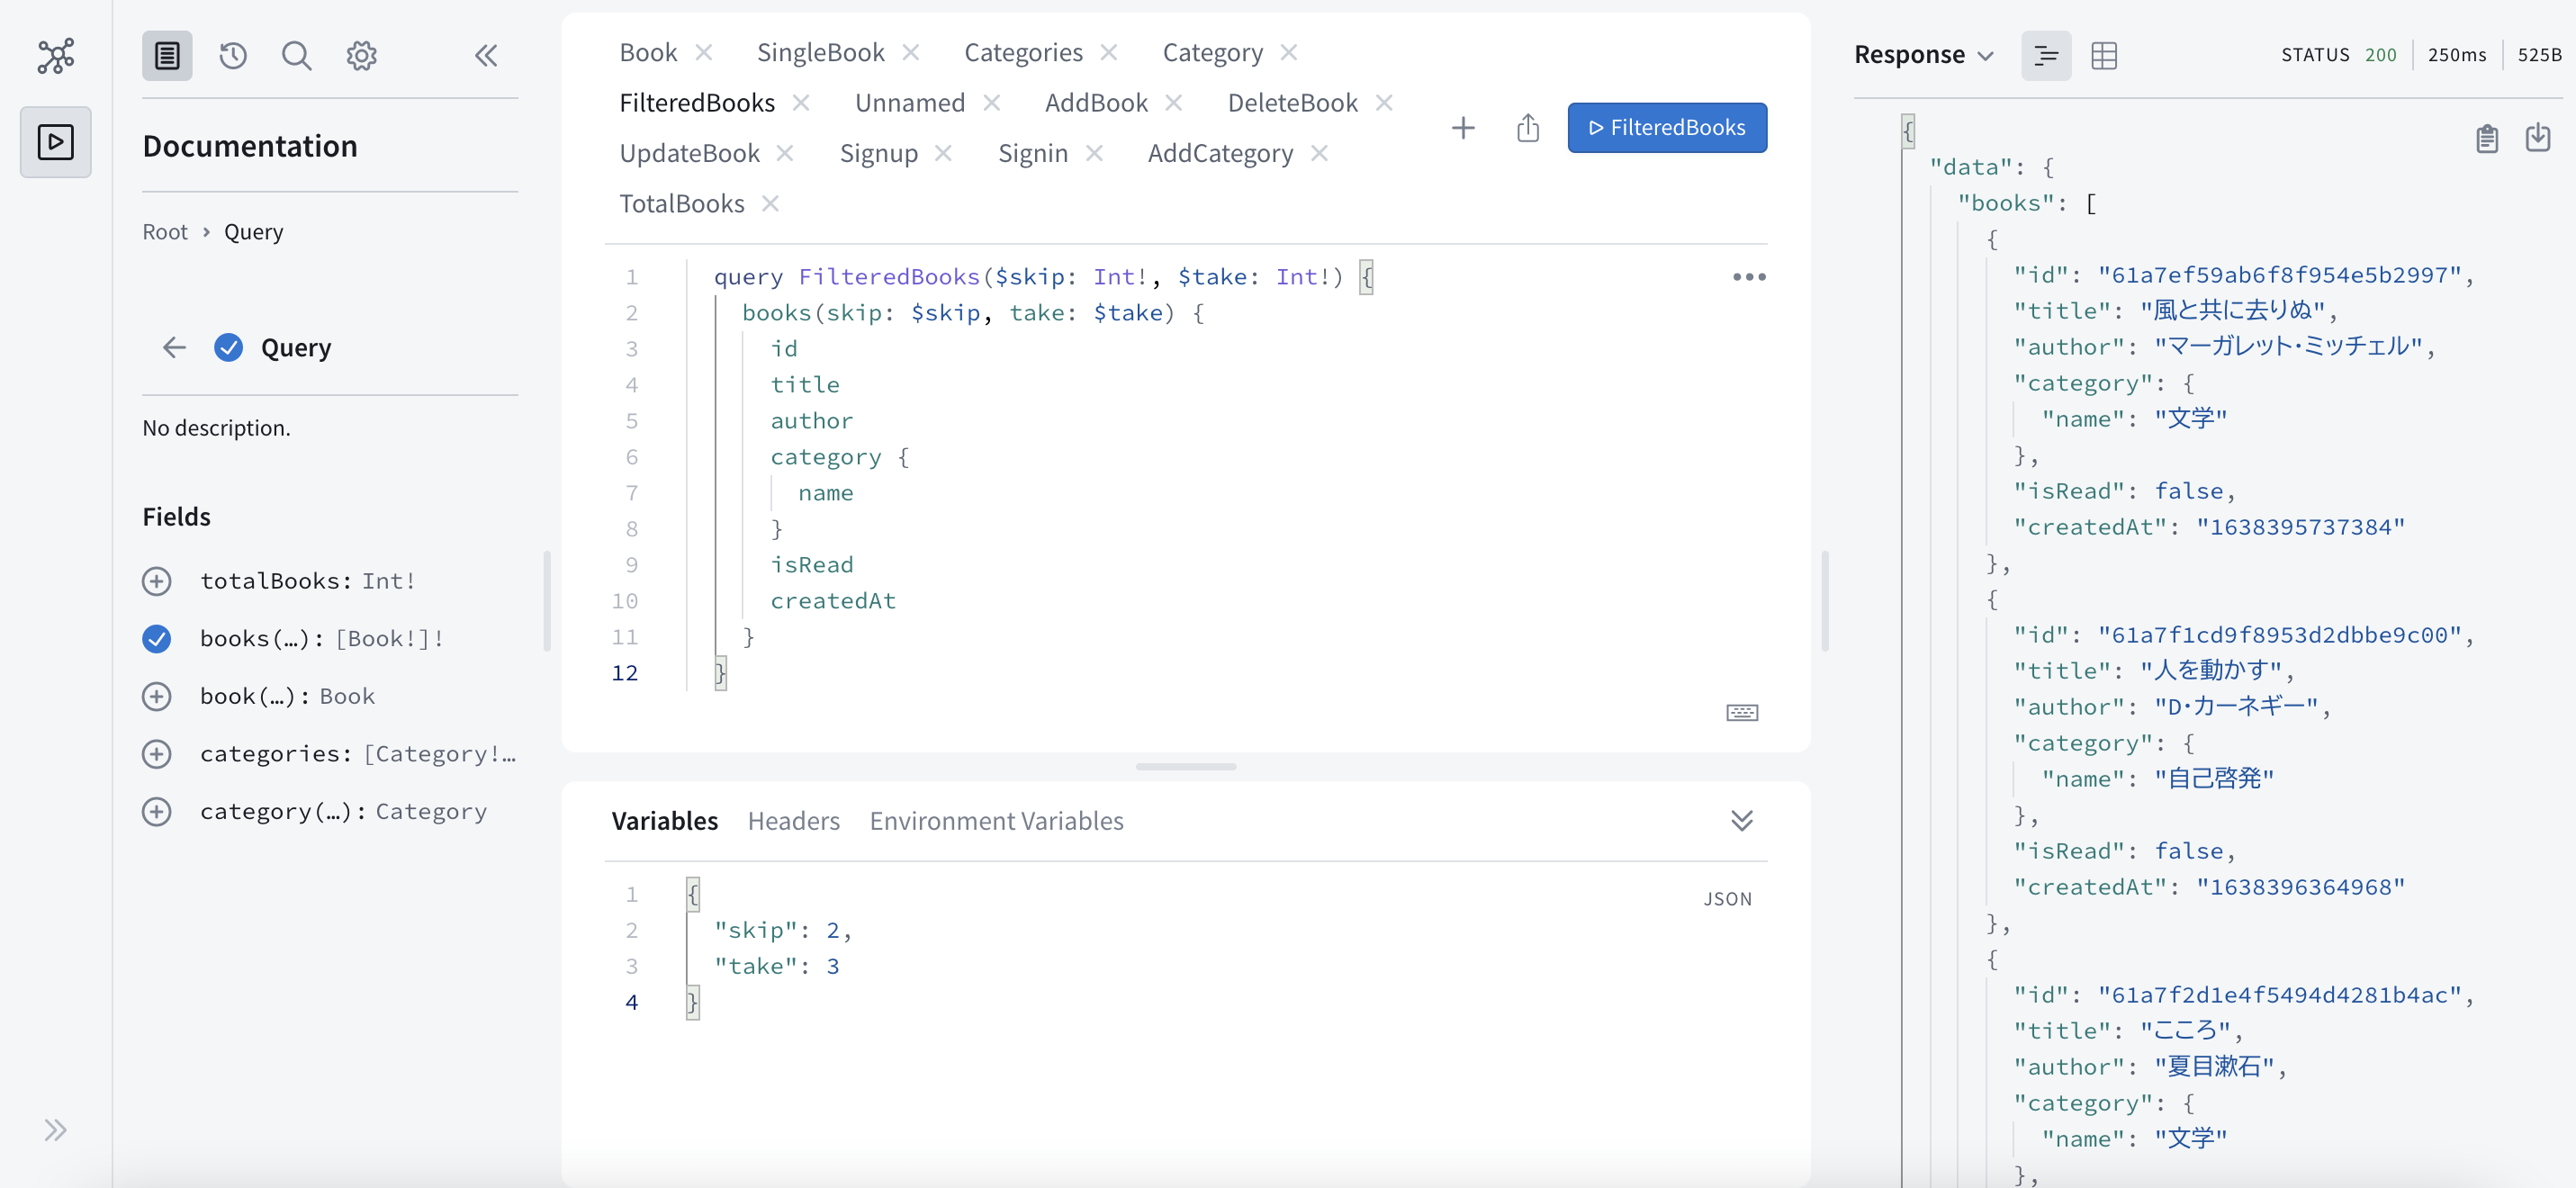The image size is (2576, 1188).
Task: Select the Environment Variables tab
Action: pos(996,821)
